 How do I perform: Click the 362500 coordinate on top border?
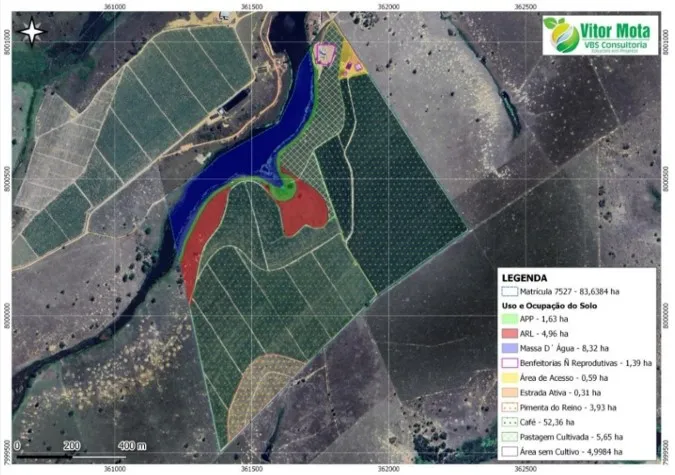[526, 7]
